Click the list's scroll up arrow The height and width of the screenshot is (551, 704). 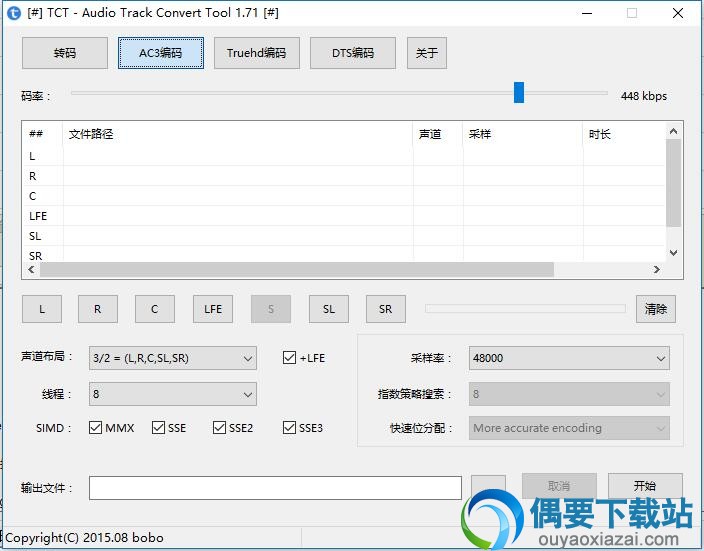pos(673,131)
